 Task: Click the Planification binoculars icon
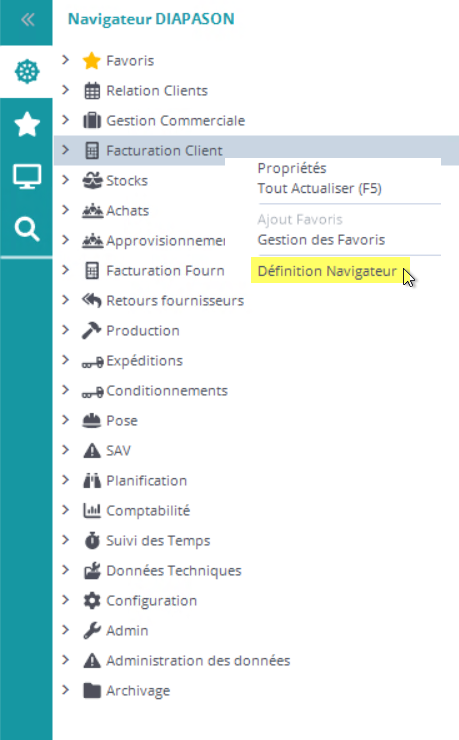pos(92,480)
